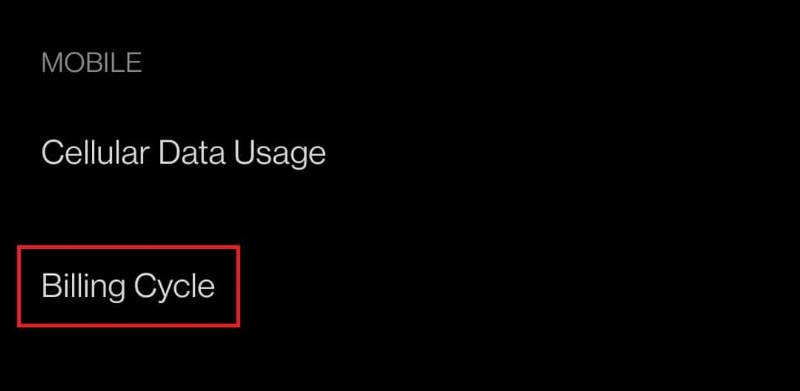Tap the Billing Cycle option
The image size is (800, 391).
128,286
